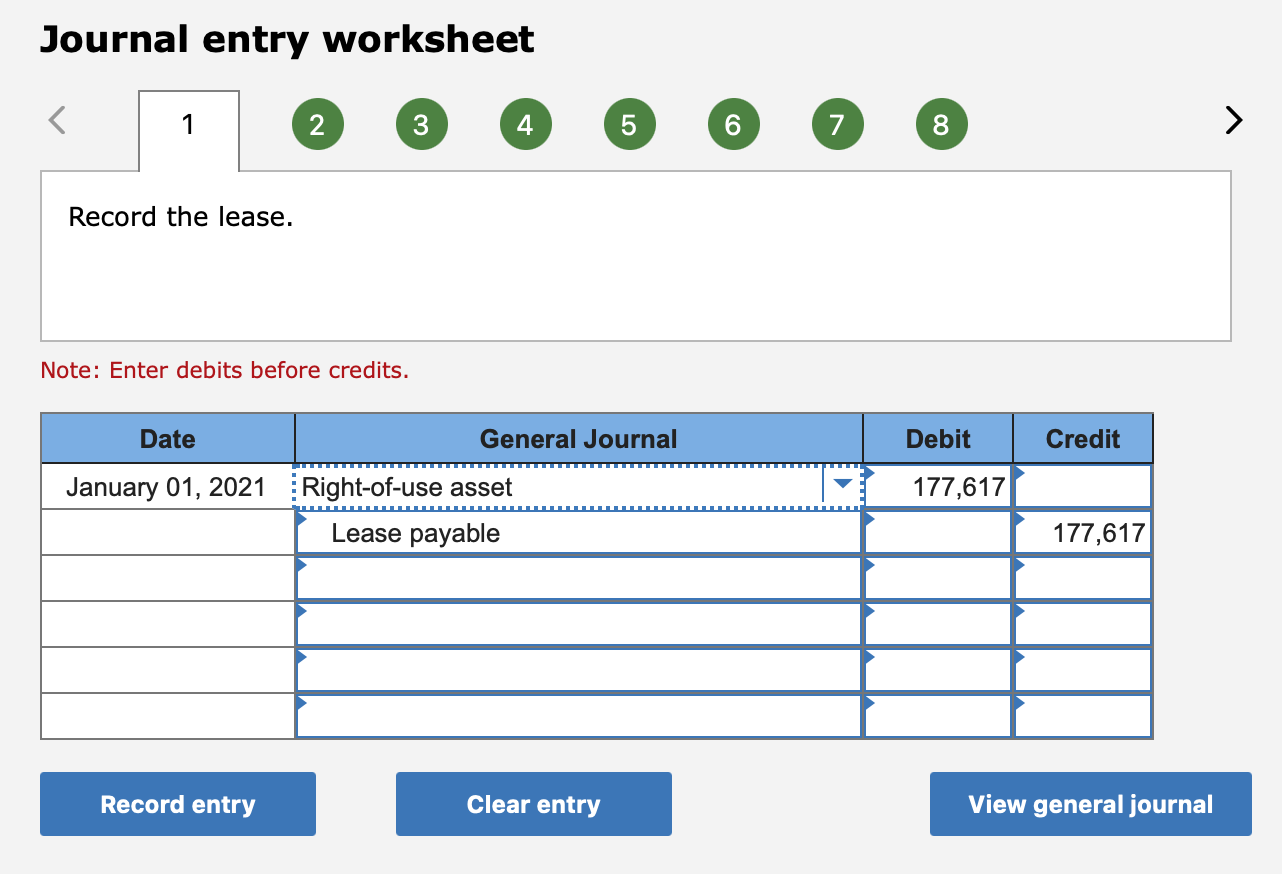Open the dropdown on the Lease payable row
This screenshot has height=874, width=1282.
[578, 532]
